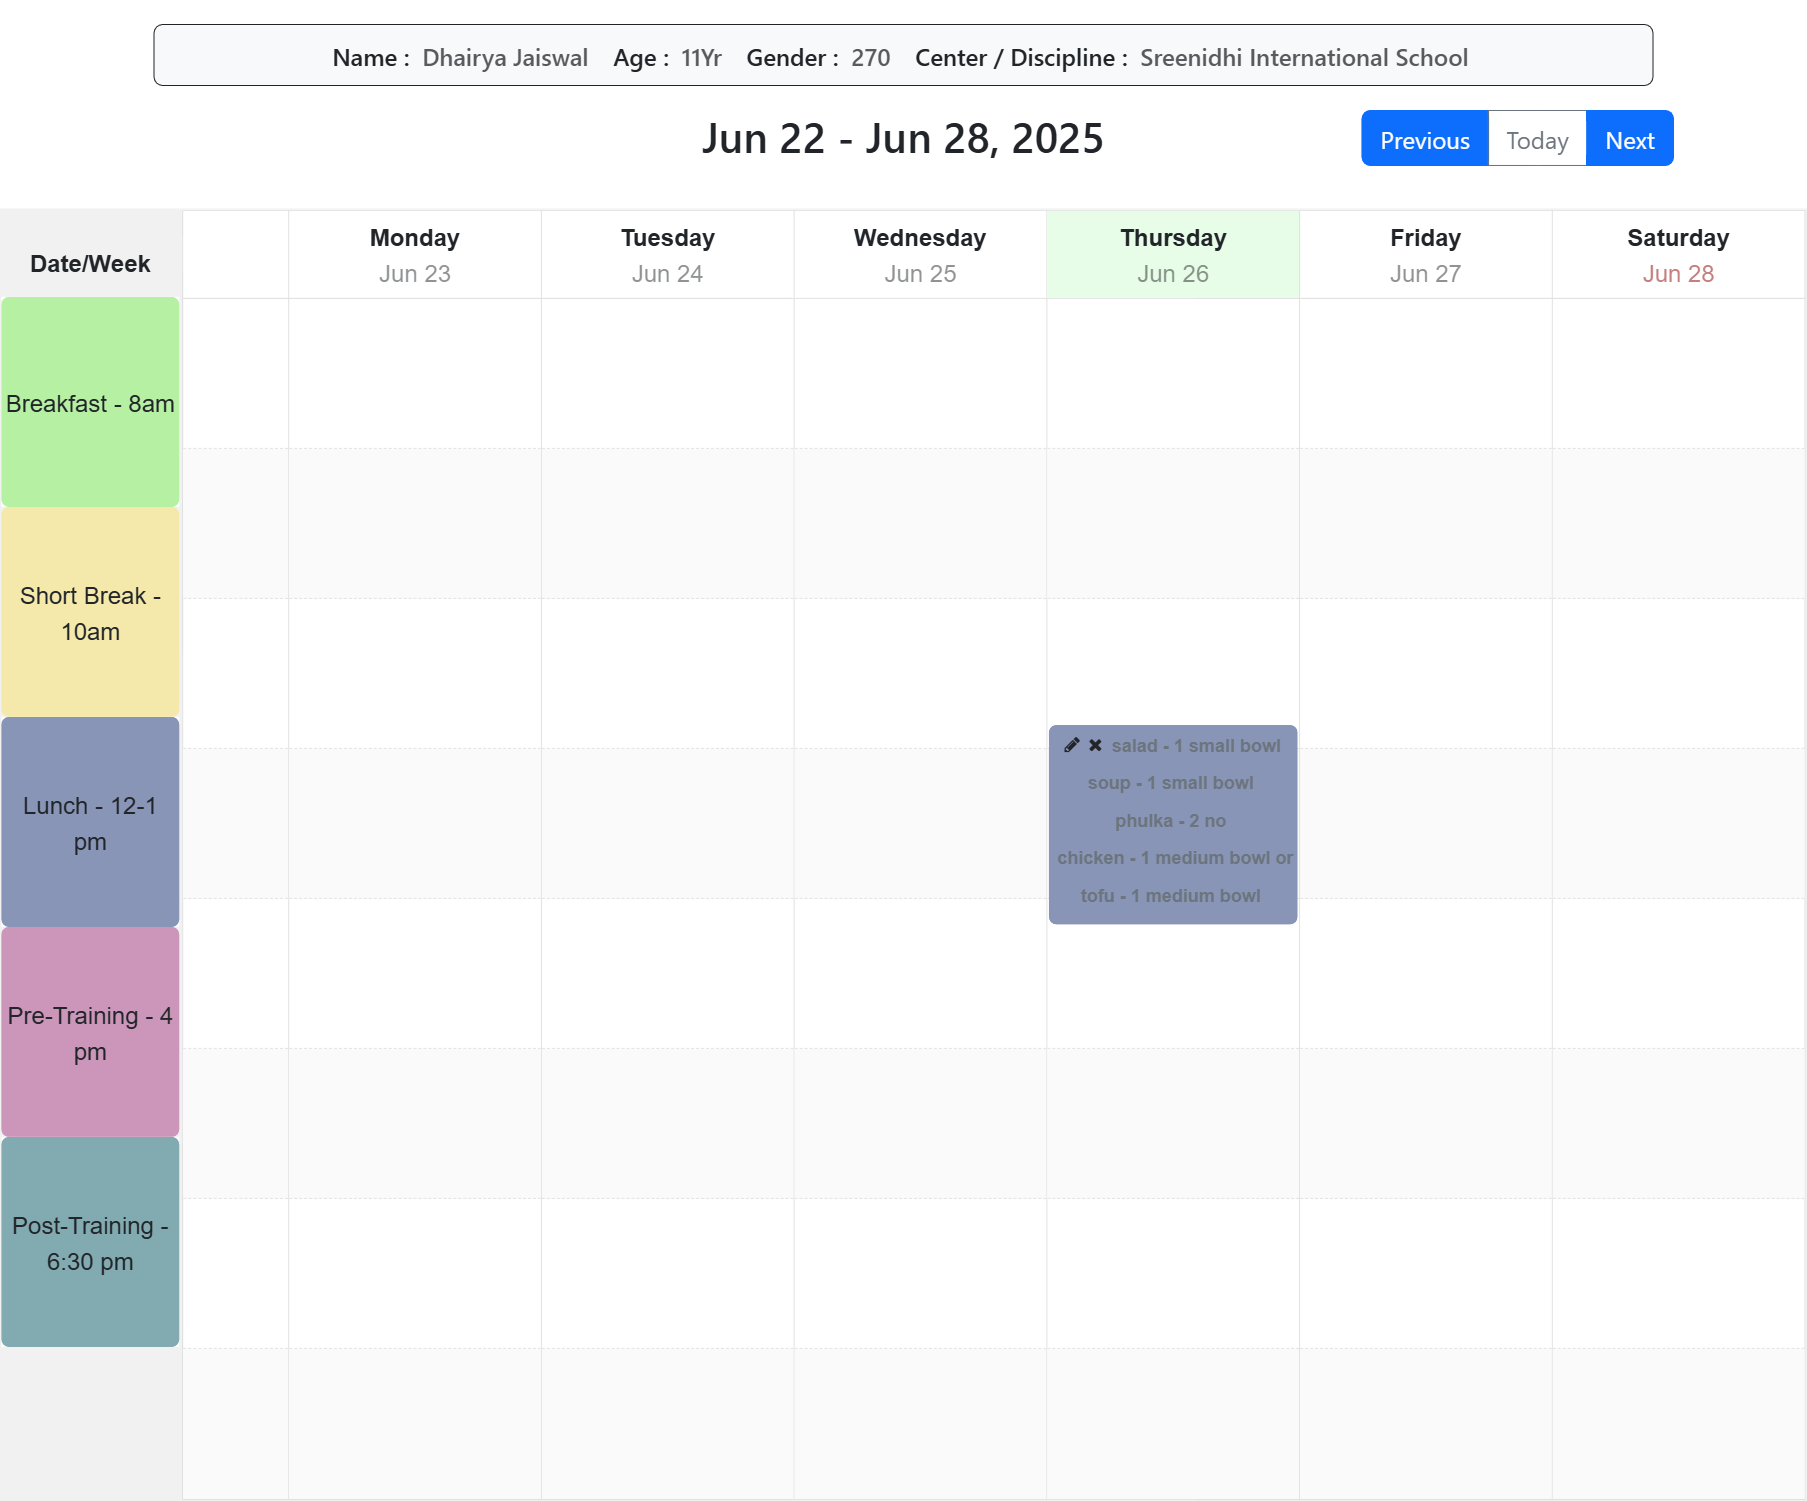
Task: Go to the Previous week
Action: point(1424,140)
